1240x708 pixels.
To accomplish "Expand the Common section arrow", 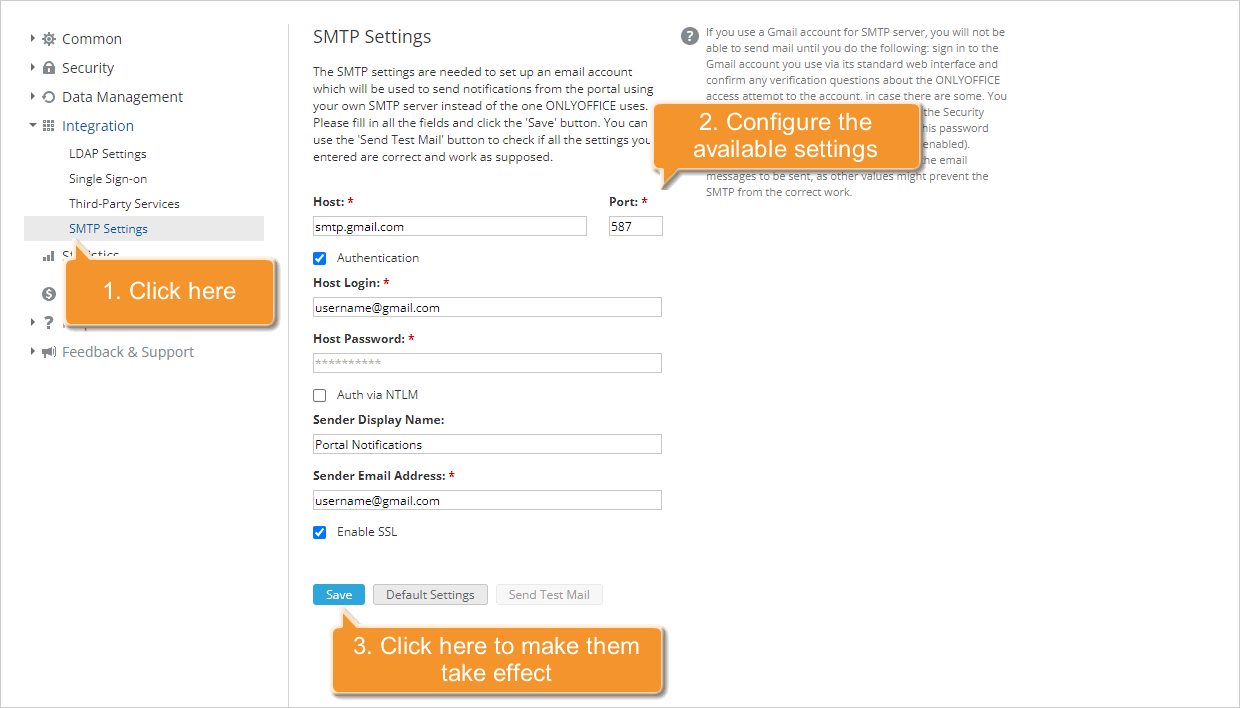I will pyautogui.click(x=33, y=39).
